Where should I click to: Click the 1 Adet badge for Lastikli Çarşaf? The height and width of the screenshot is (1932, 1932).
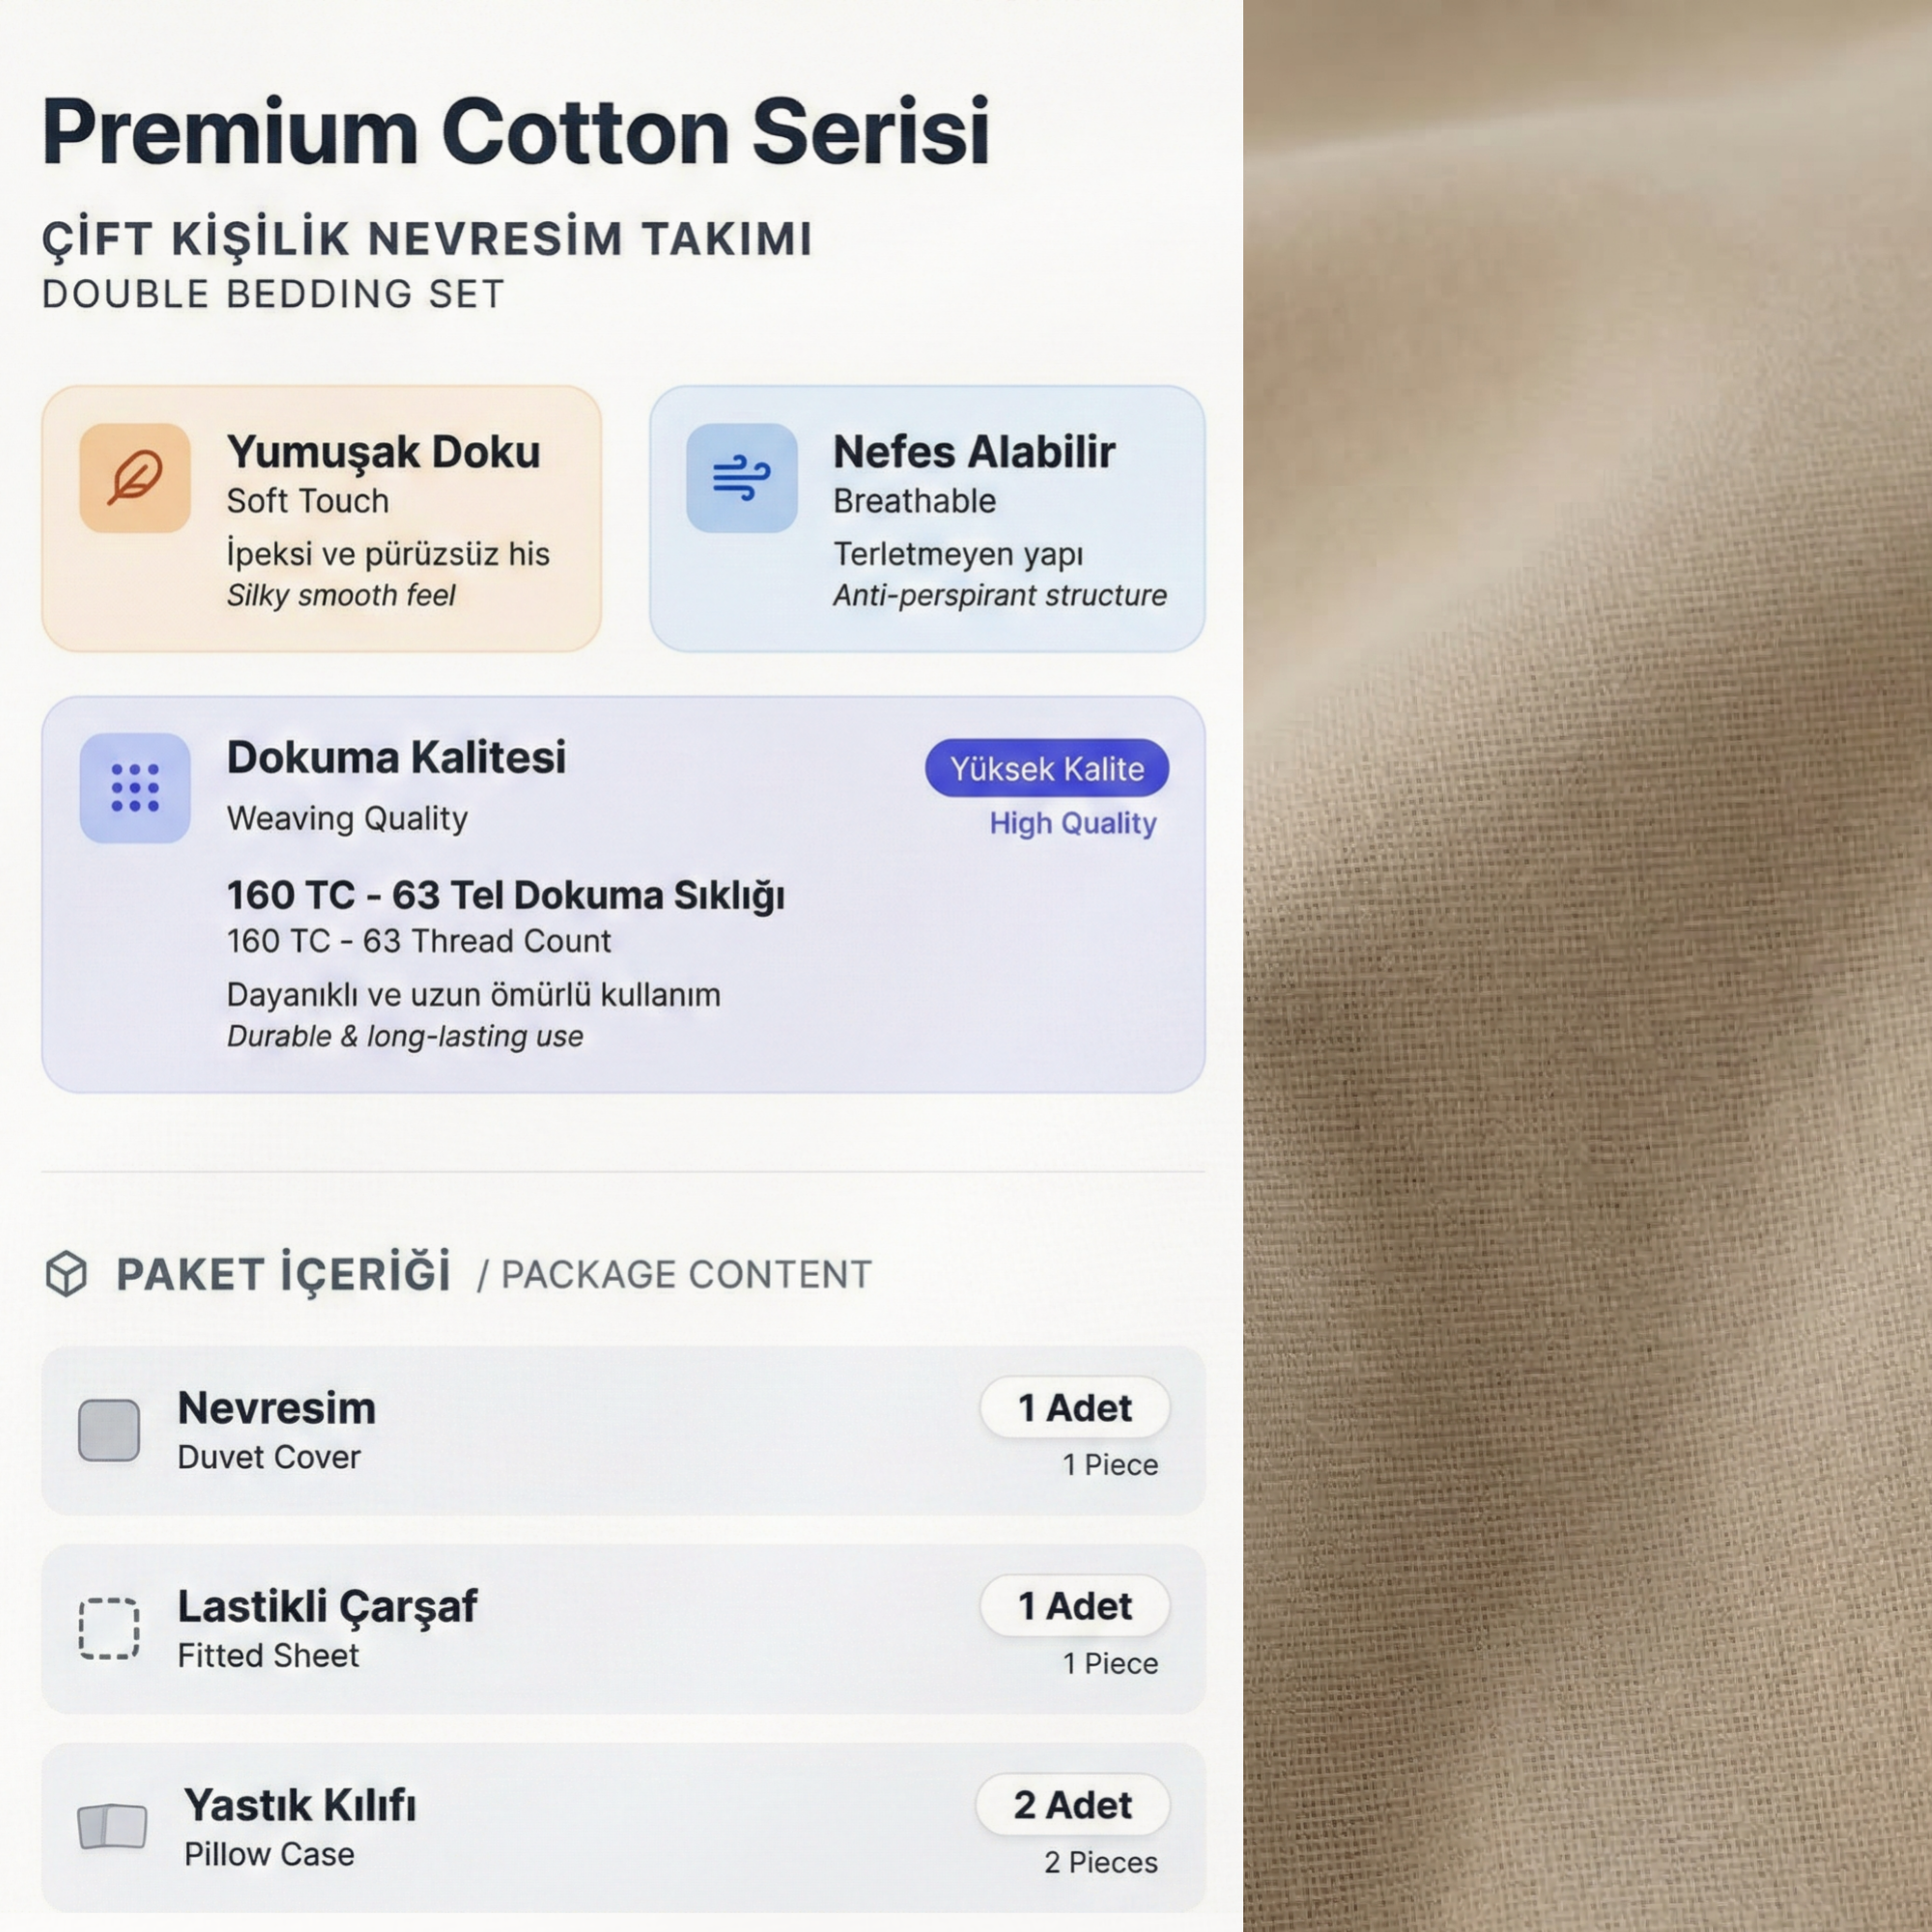[1075, 1606]
